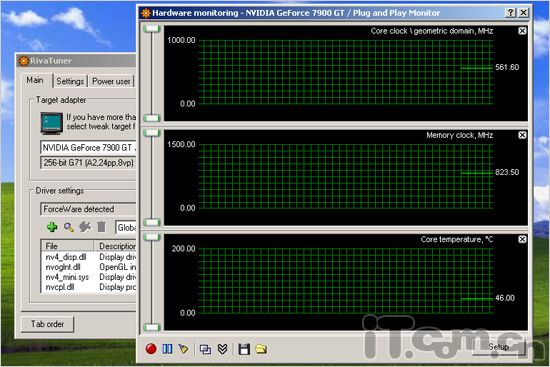
Task: Open the Power user tab
Action: [x=111, y=81]
